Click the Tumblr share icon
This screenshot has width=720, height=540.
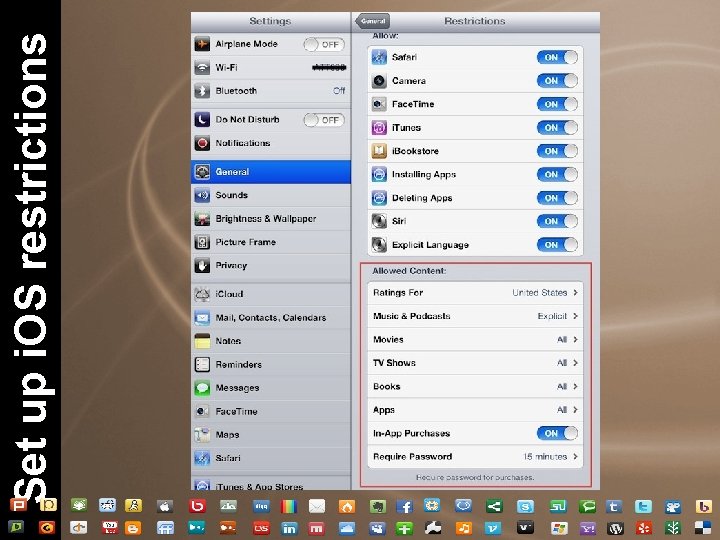pos(613,506)
